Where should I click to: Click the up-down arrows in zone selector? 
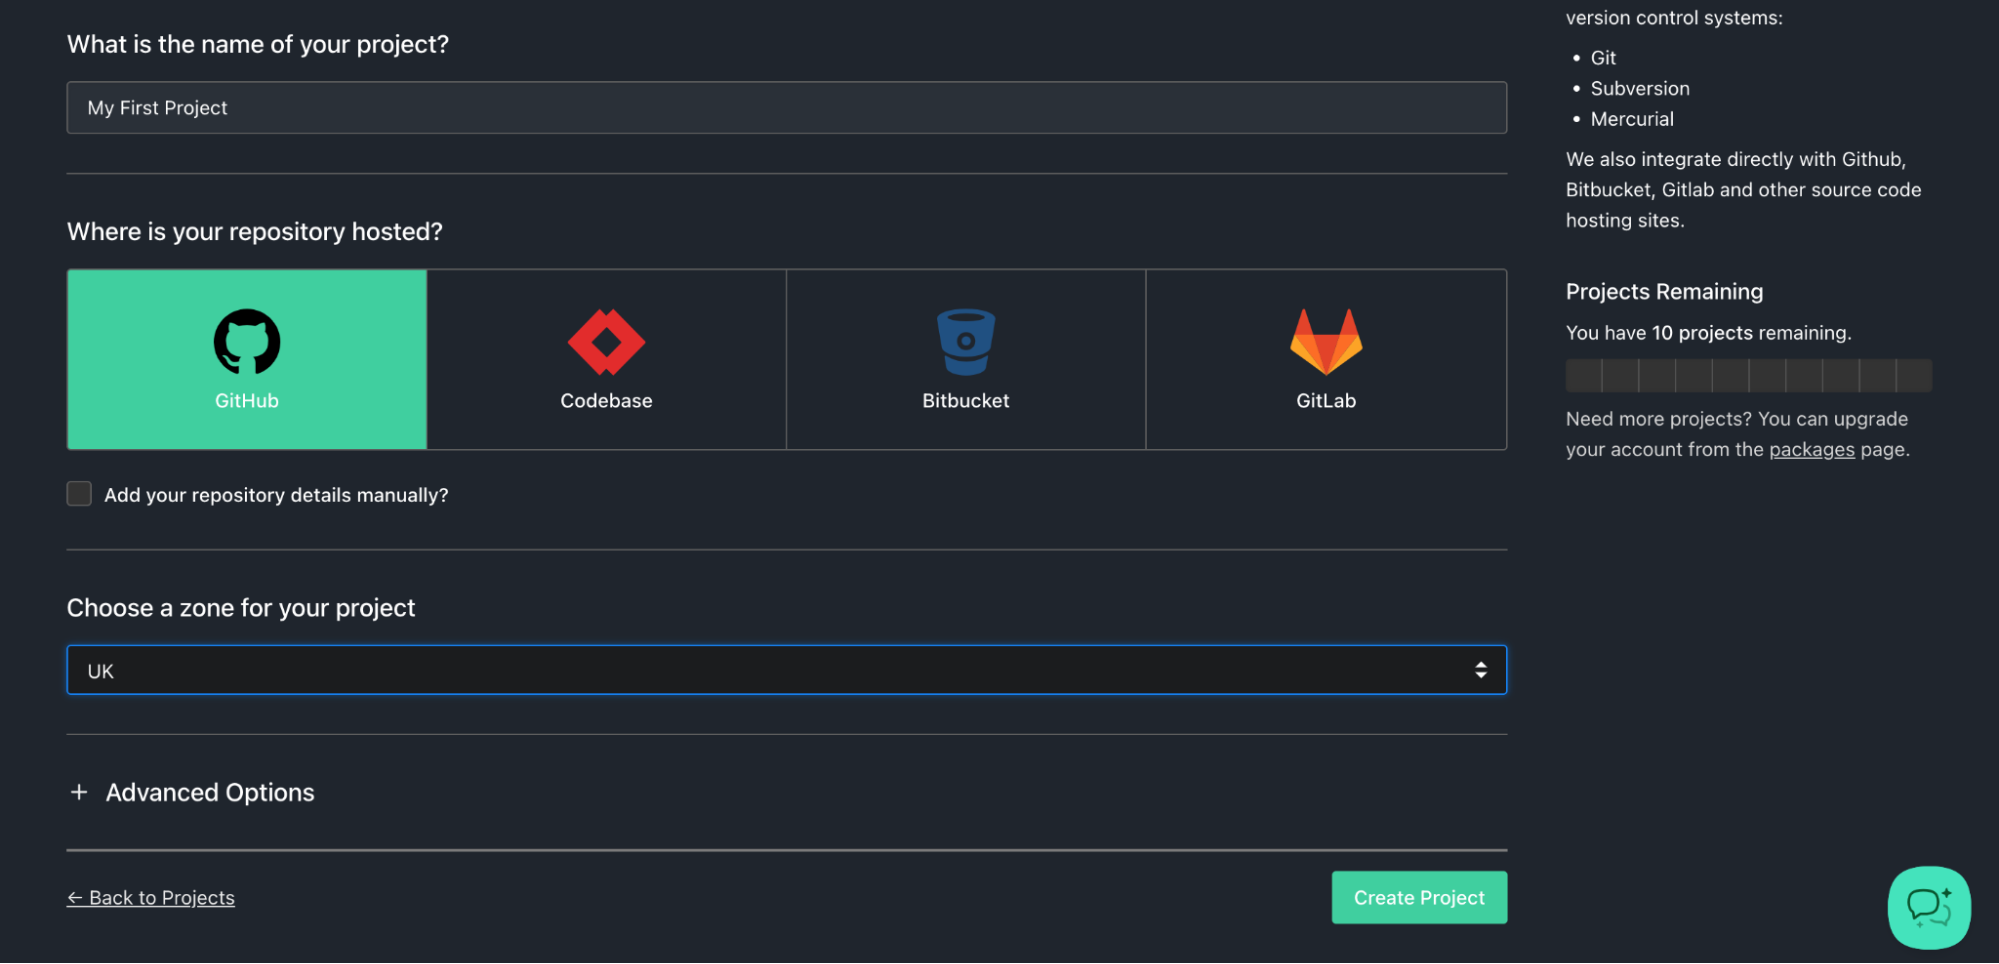point(1481,669)
